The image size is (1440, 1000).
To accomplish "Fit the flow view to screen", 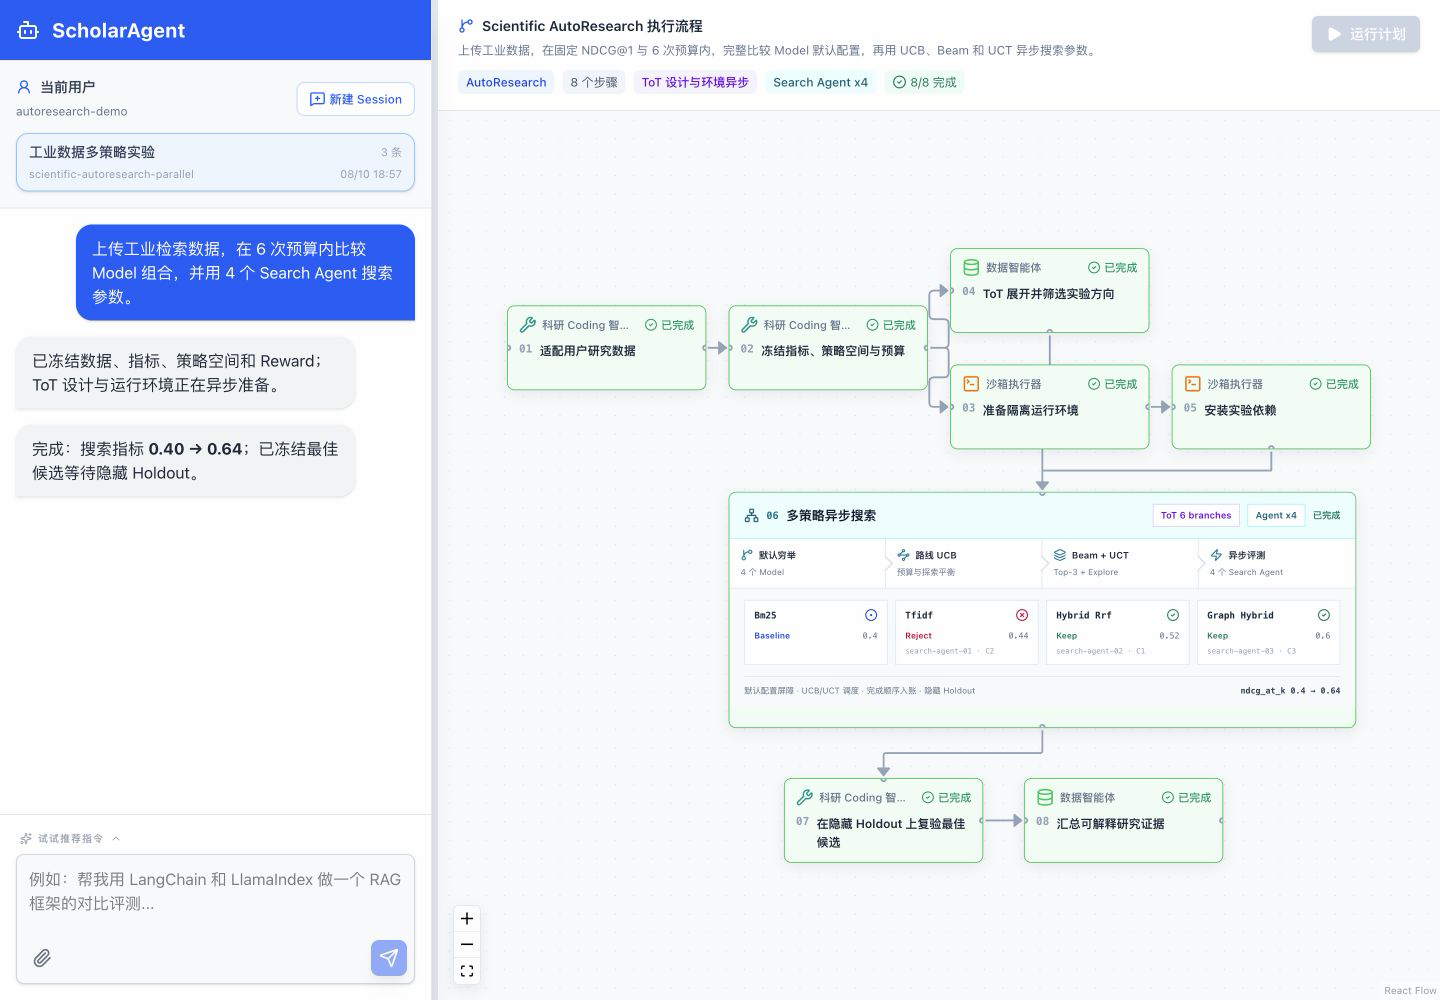I will click(x=467, y=971).
